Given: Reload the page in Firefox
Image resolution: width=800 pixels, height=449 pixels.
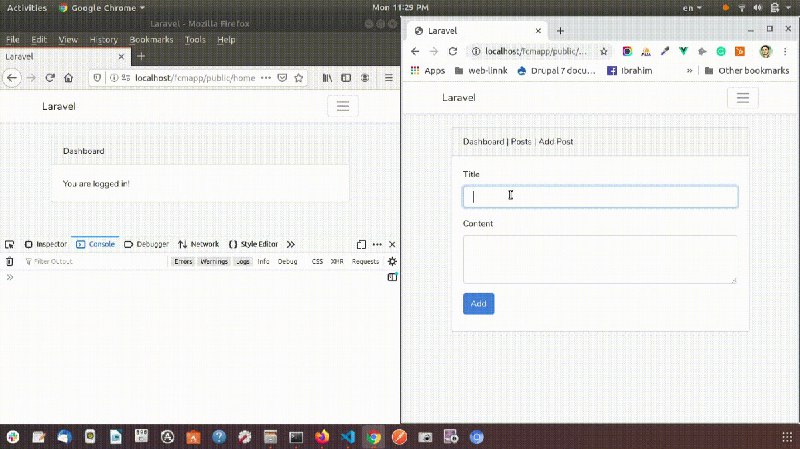Looking at the screenshot, I should [x=49, y=78].
